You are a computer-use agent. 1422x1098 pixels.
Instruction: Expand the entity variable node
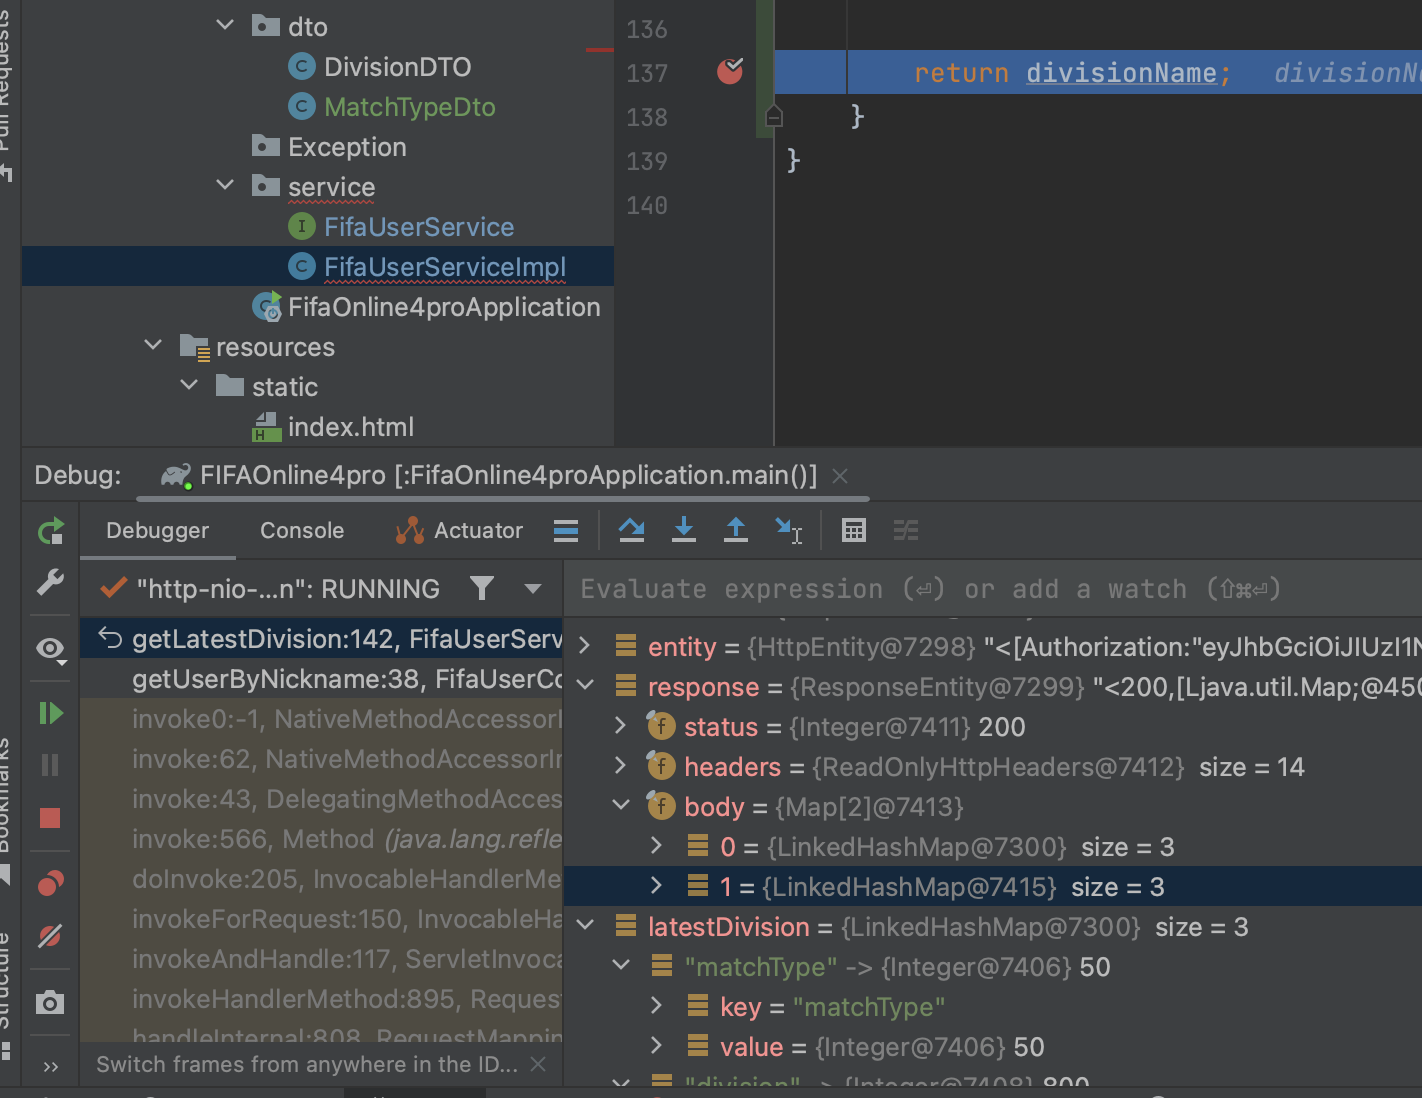[x=585, y=646]
